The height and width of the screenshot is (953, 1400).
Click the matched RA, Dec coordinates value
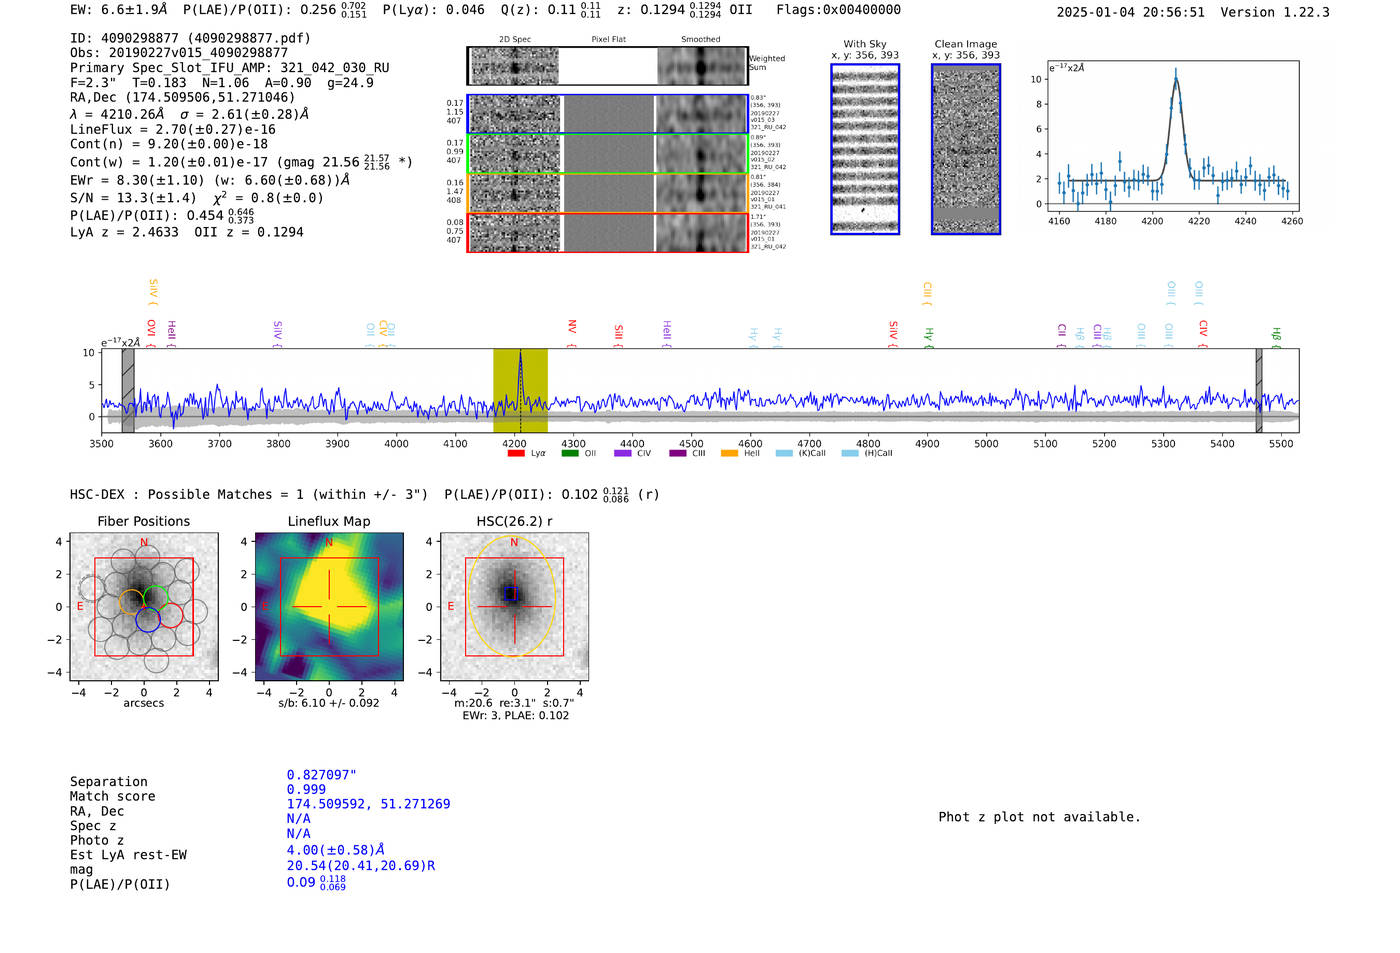click(368, 804)
